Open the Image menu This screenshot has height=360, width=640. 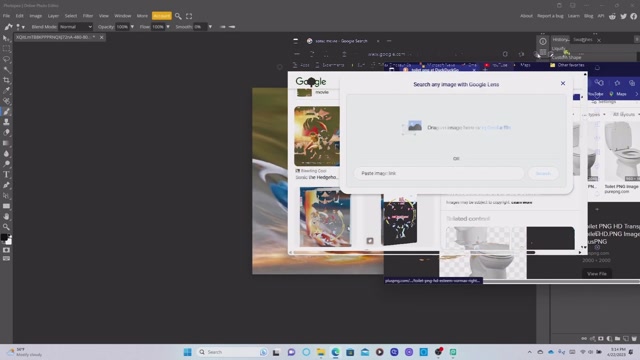[36, 16]
